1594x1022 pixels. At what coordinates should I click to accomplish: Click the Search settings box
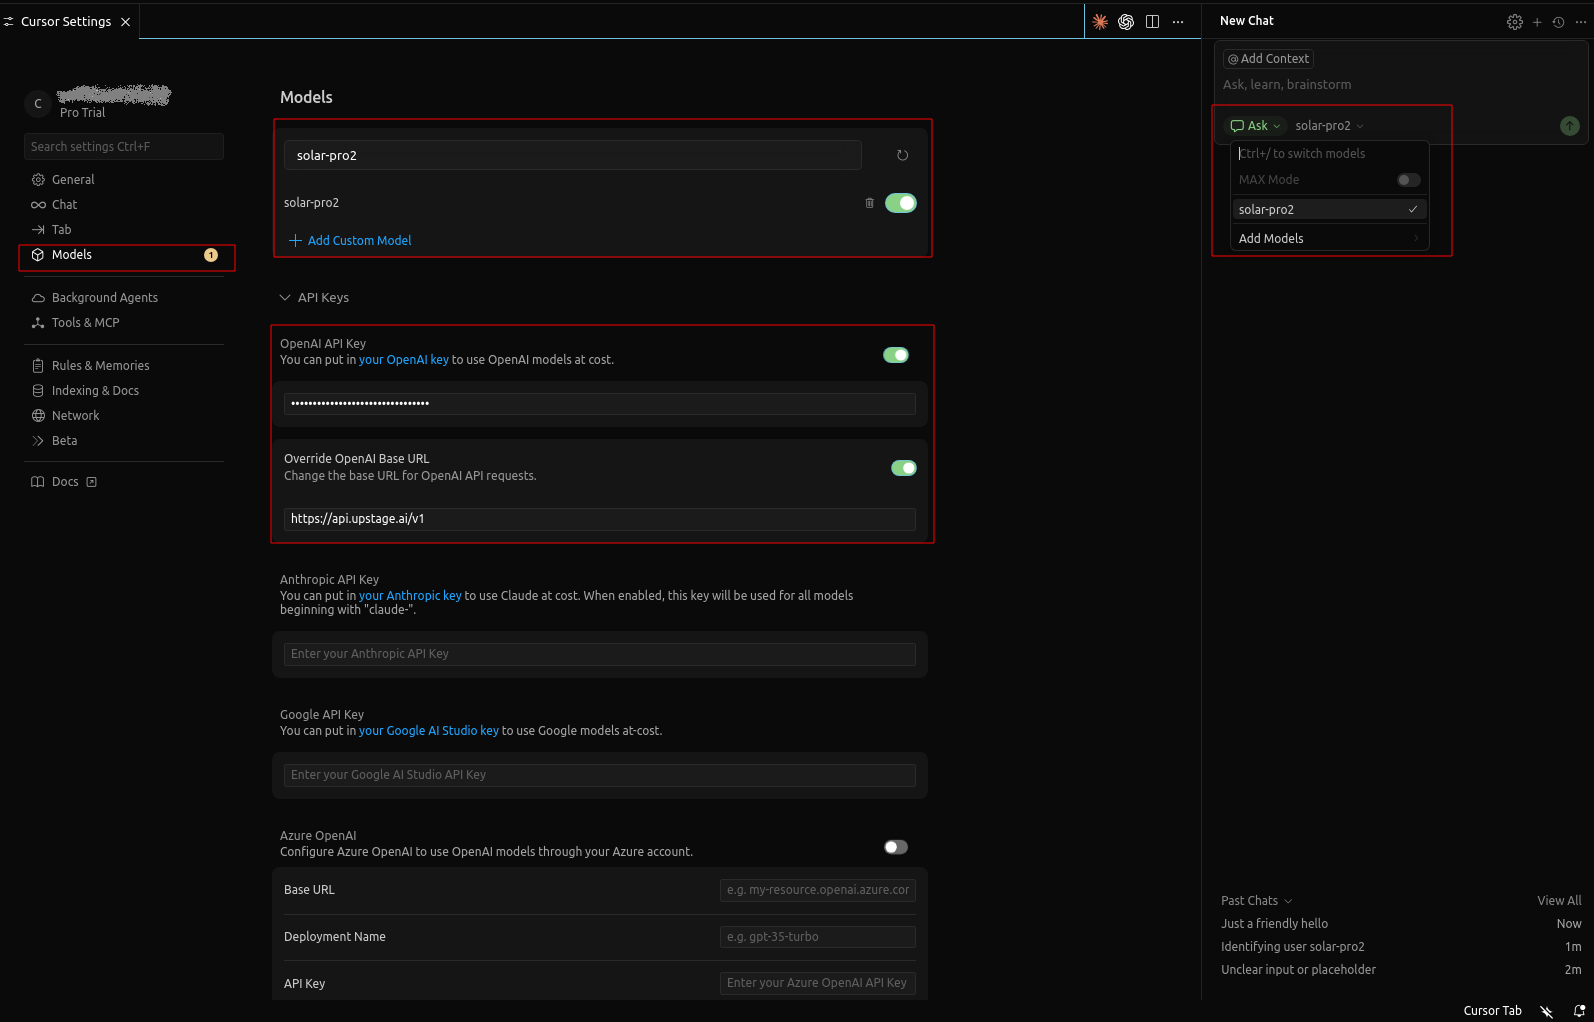124,146
